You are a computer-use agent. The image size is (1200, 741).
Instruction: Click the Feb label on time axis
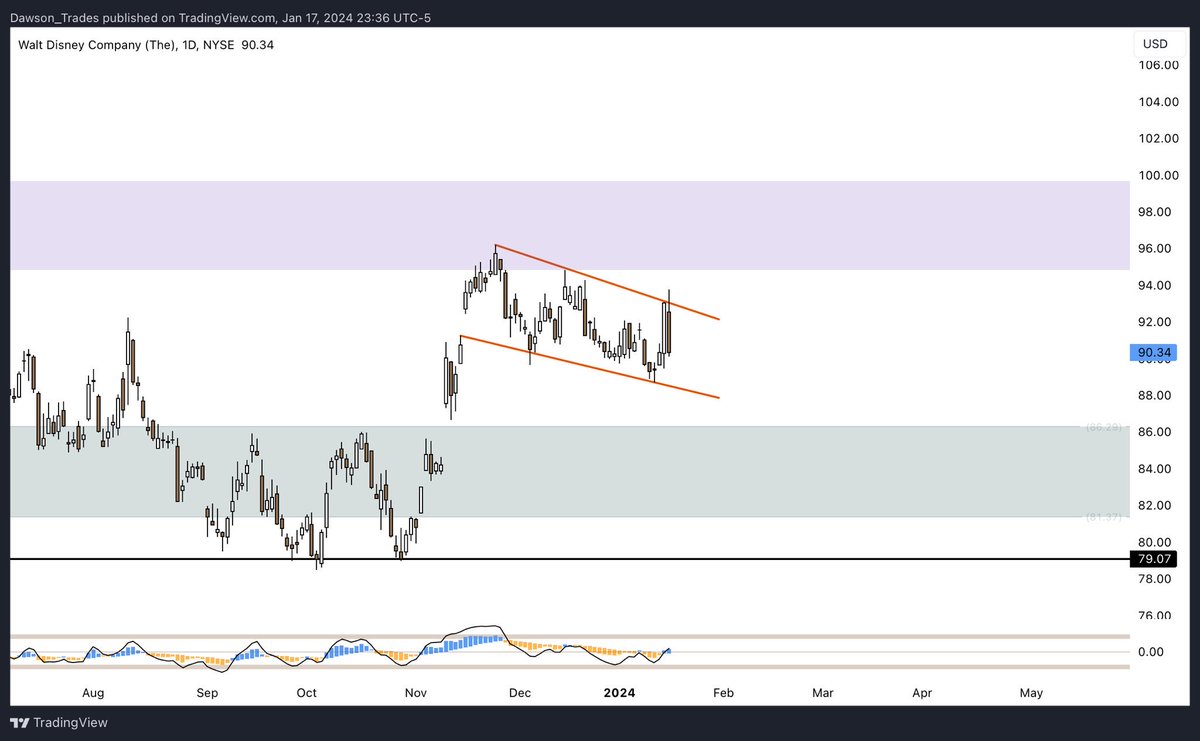tap(724, 692)
